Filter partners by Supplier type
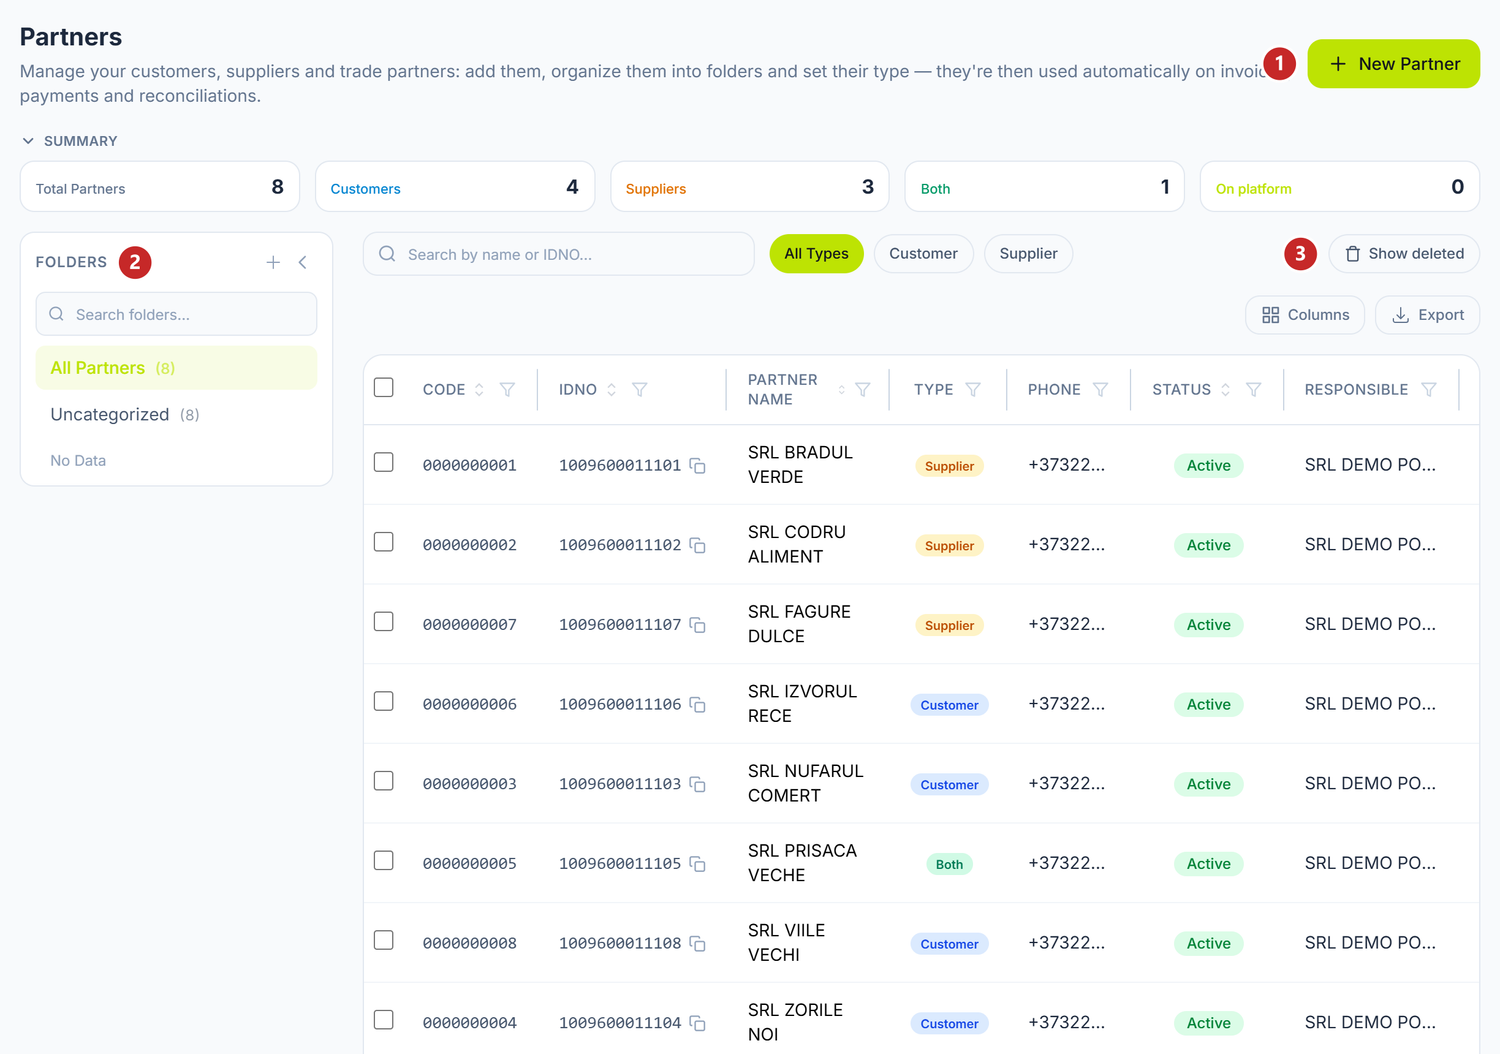Image resolution: width=1500 pixels, height=1054 pixels. [1028, 254]
